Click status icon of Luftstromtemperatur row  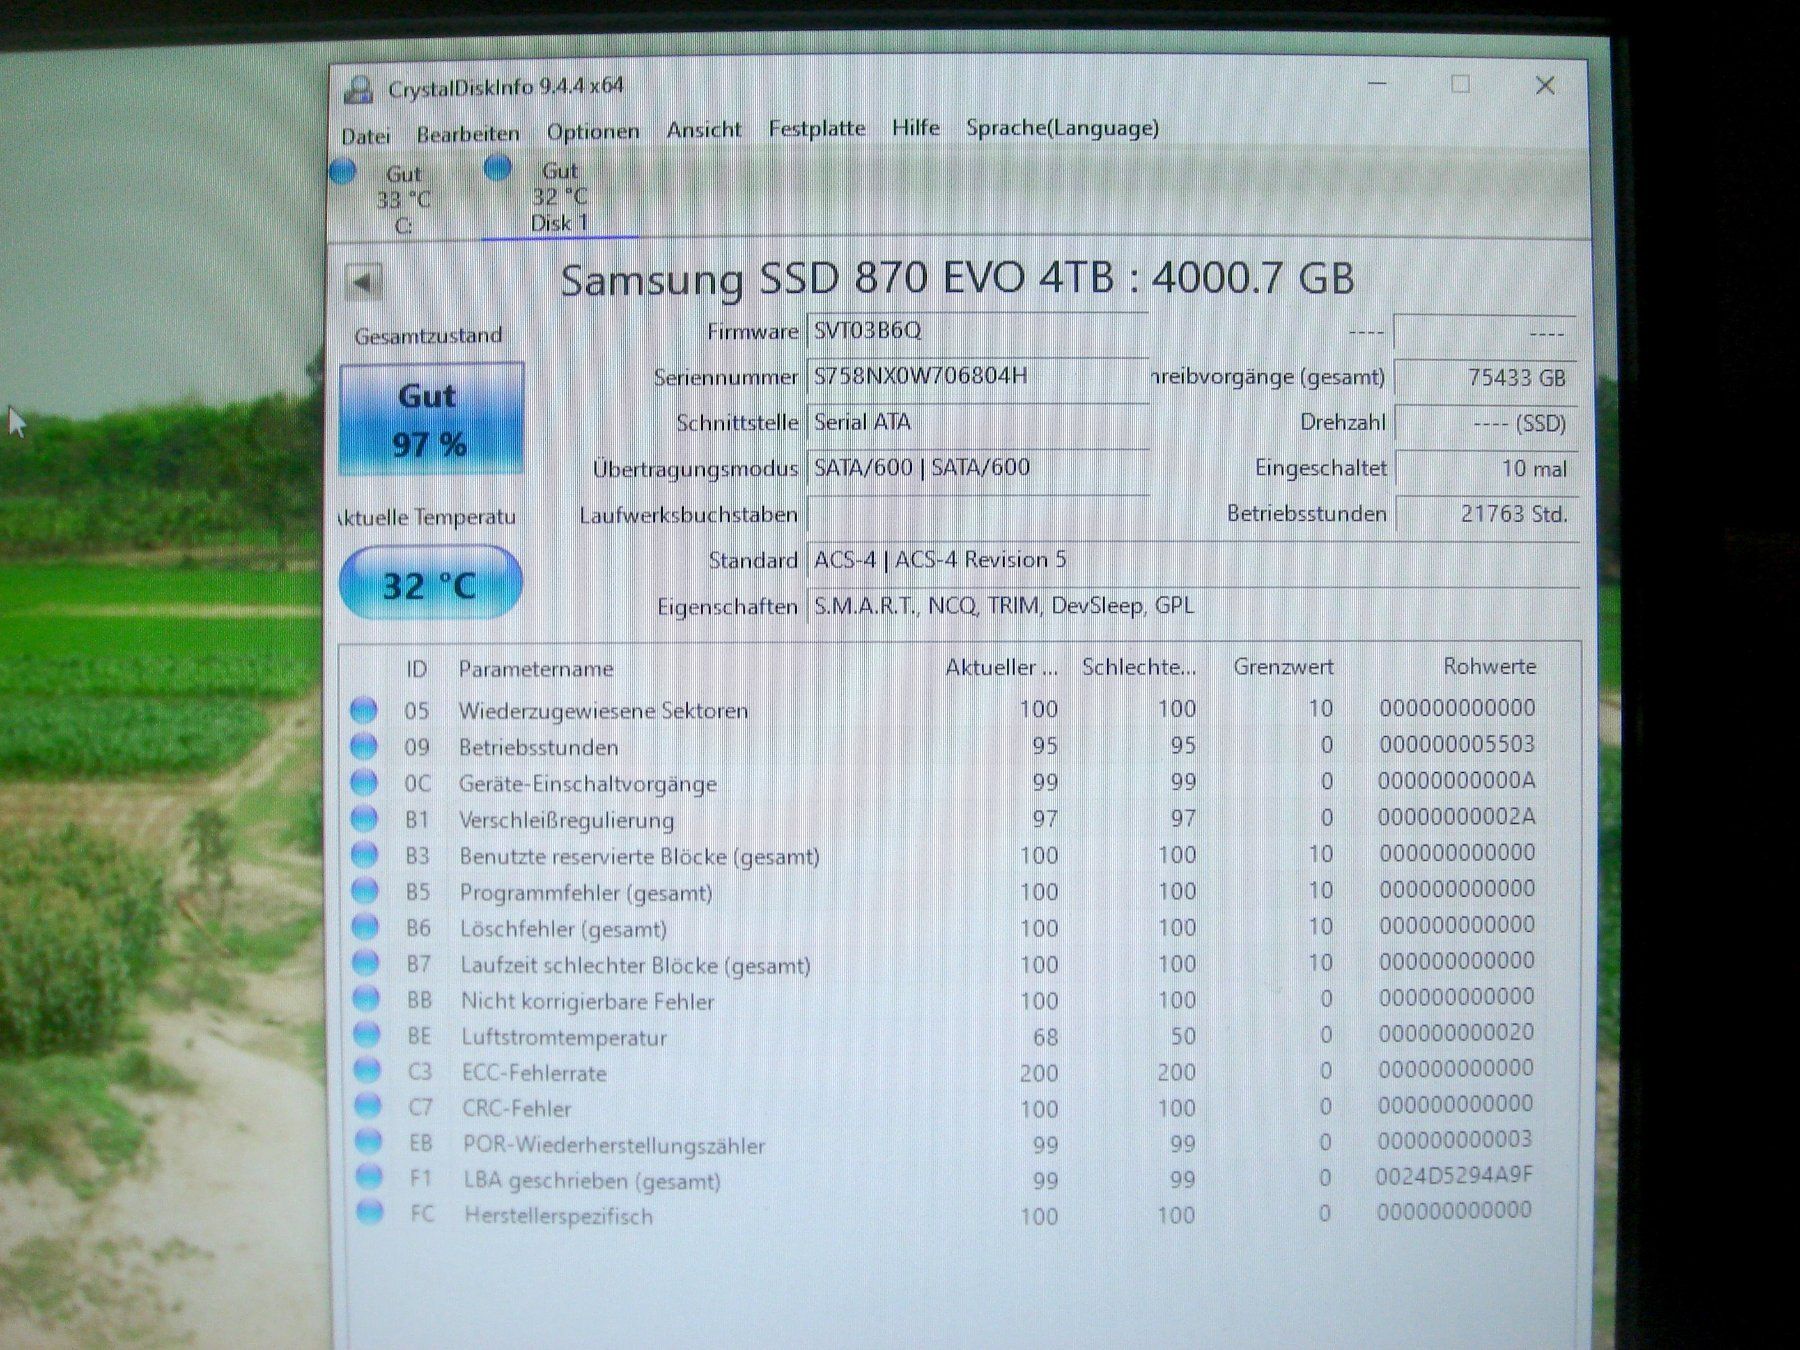coord(367,1035)
